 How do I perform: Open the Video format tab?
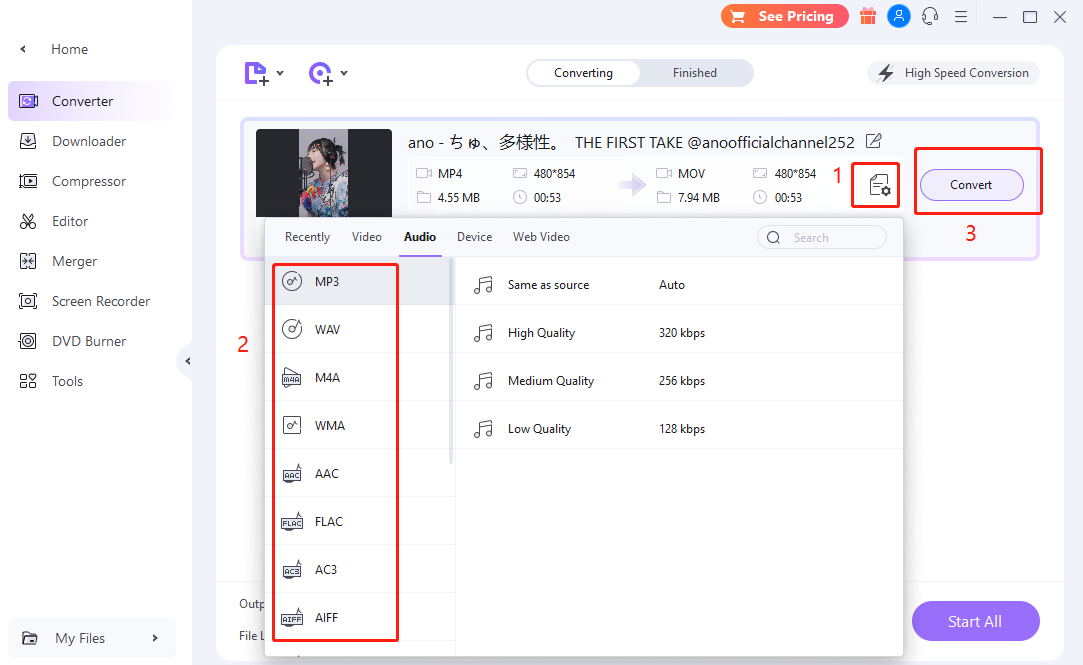click(366, 236)
